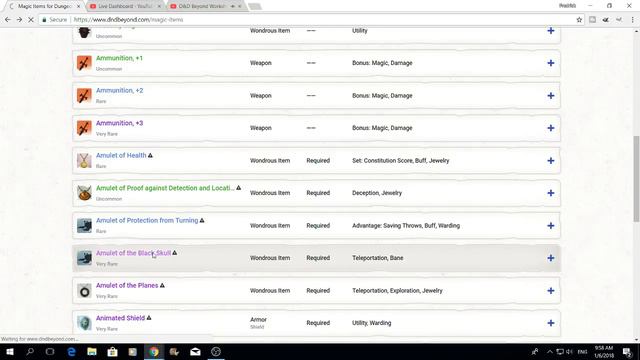Click the OBS icon on the taskbar

point(216,351)
